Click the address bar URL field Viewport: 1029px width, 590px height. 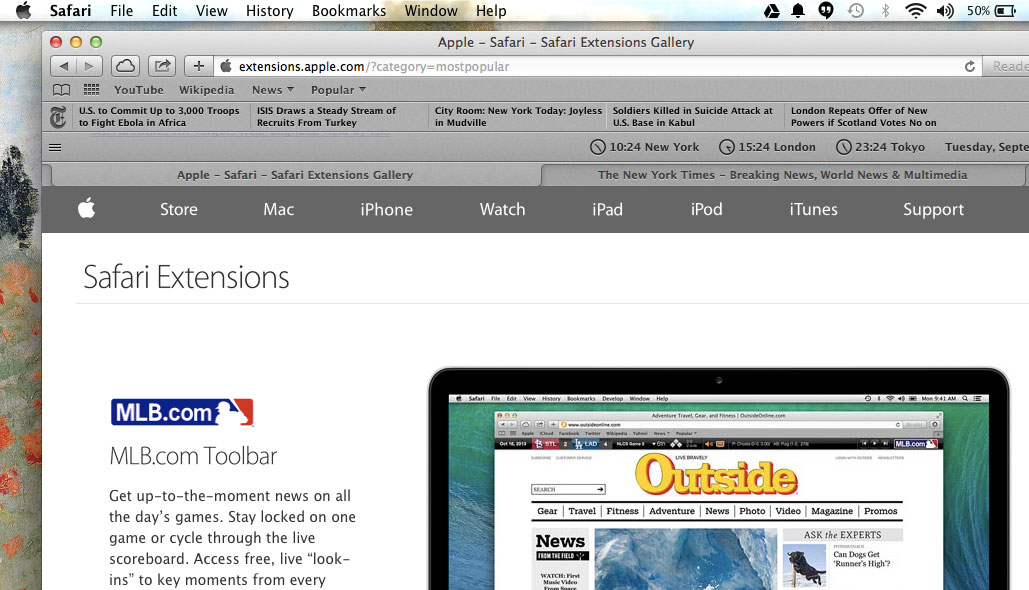[x=597, y=66]
